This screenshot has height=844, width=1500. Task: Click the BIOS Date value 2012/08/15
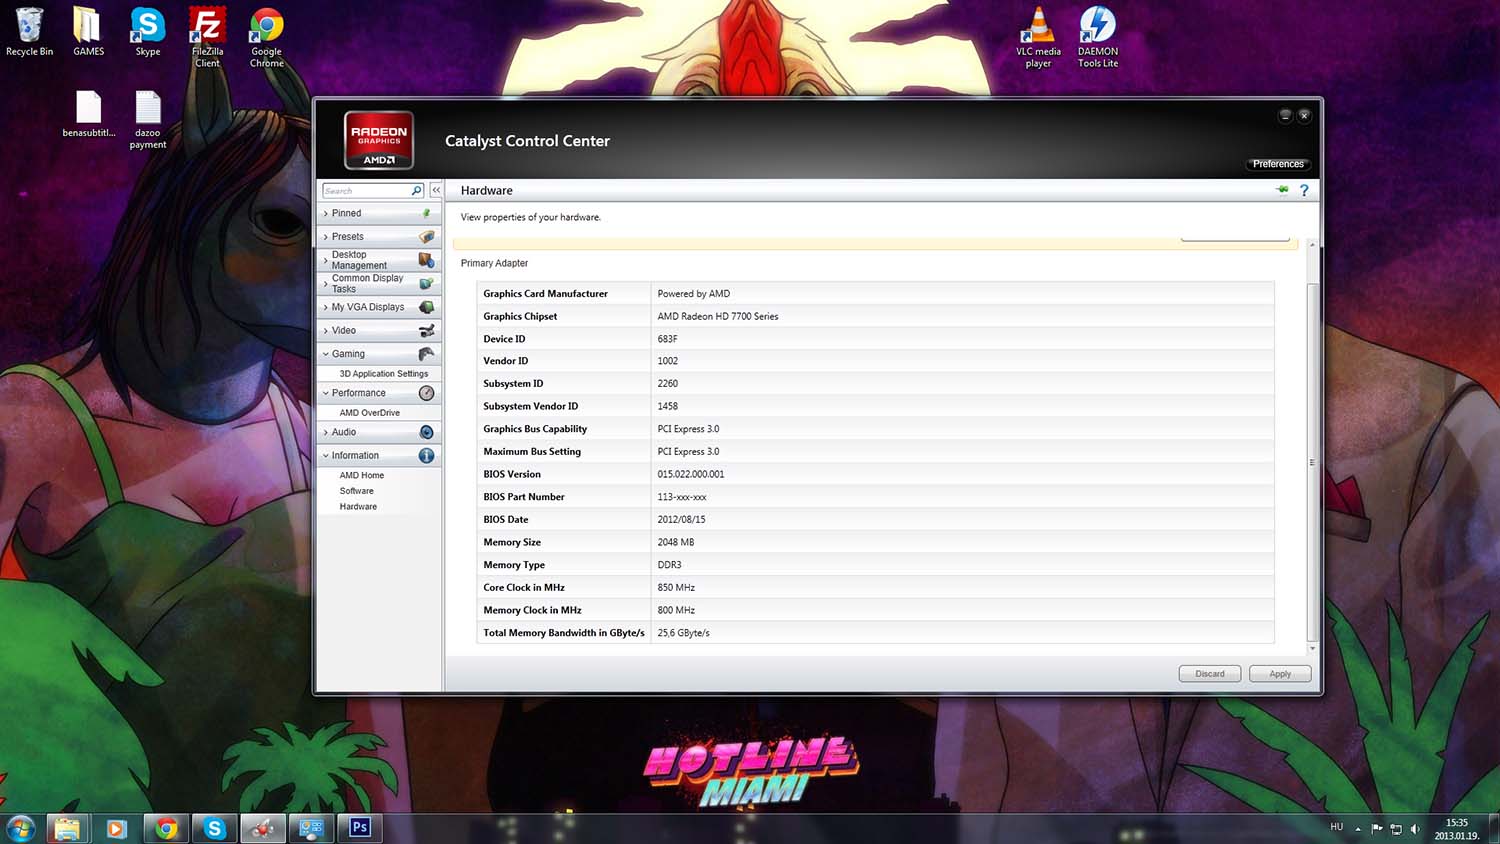coord(681,520)
